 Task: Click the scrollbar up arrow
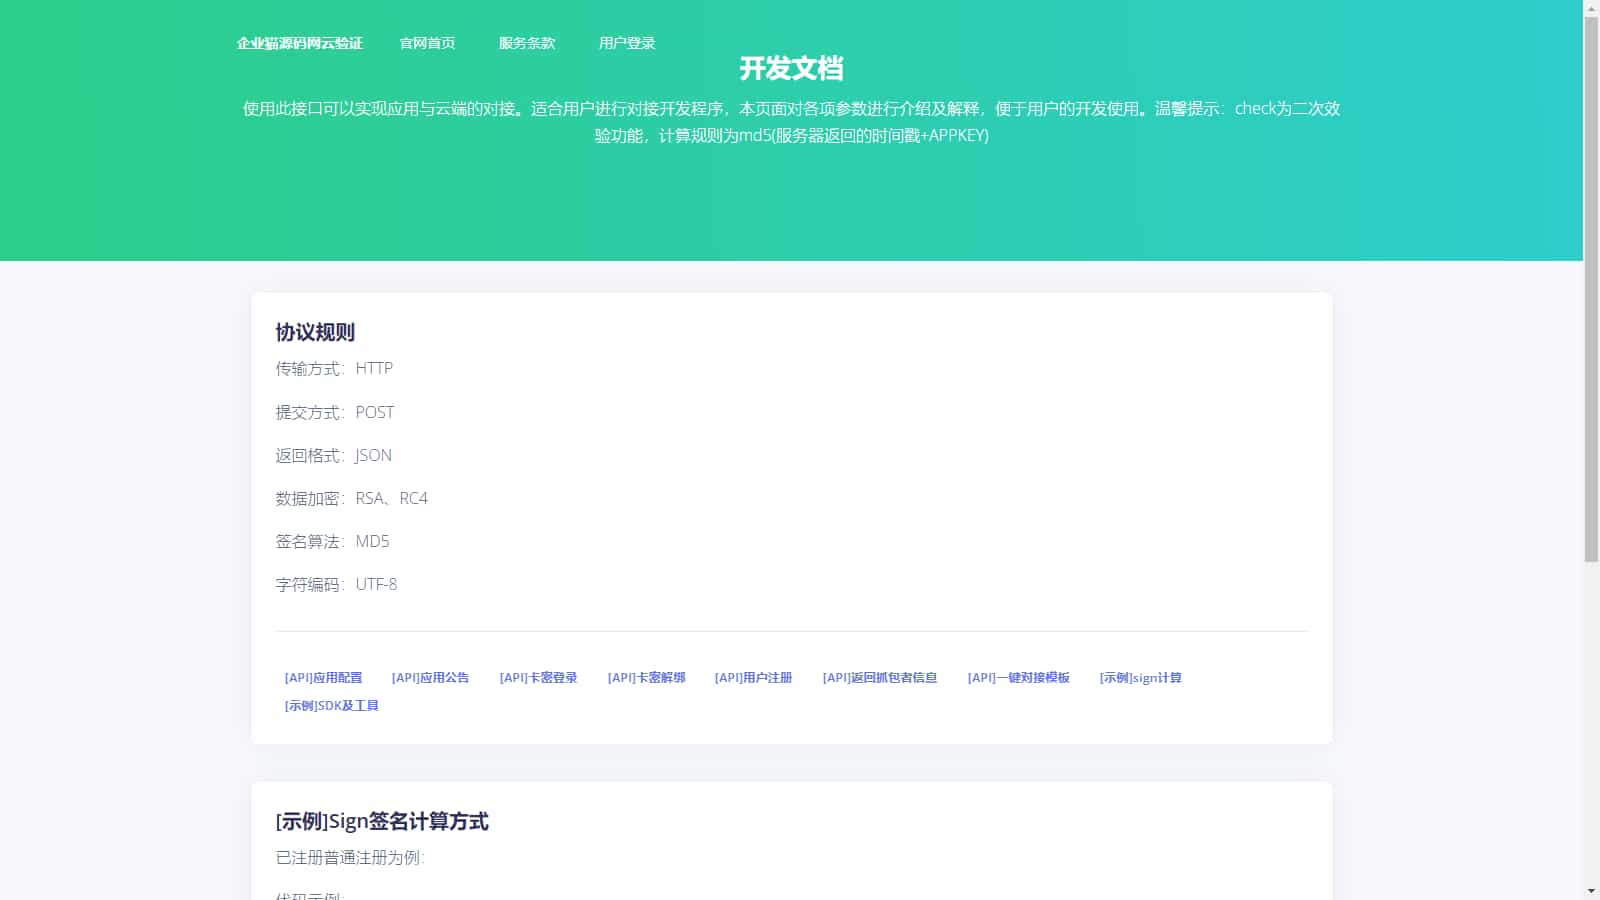1592,7
